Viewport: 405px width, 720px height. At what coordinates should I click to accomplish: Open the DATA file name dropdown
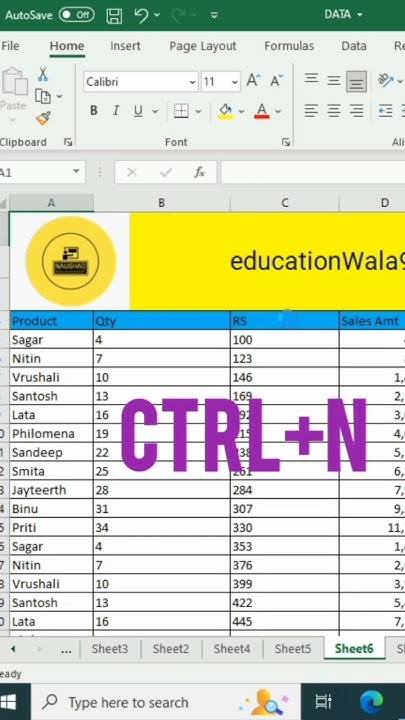[359, 15]
